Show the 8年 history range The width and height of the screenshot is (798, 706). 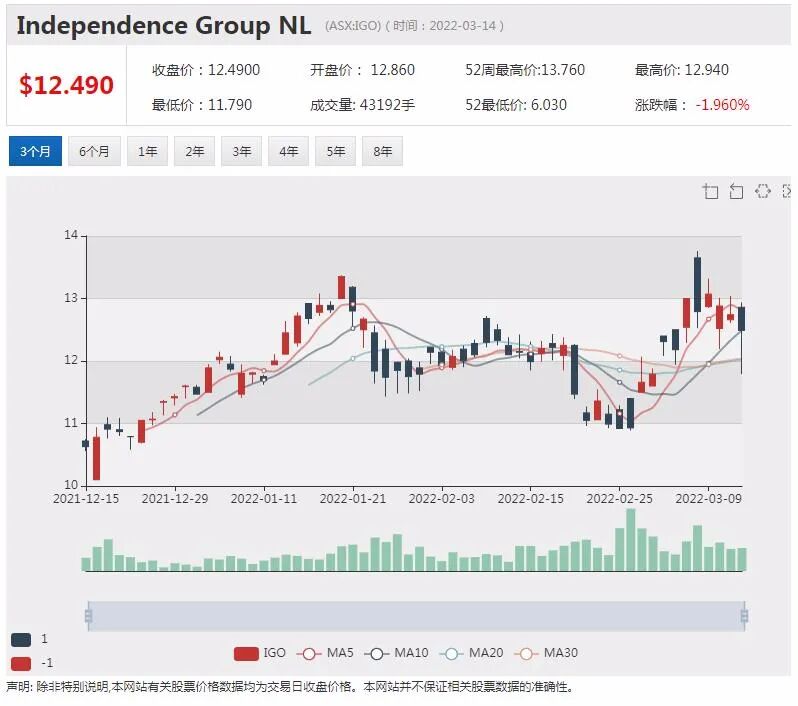click(x=382, y=151)
